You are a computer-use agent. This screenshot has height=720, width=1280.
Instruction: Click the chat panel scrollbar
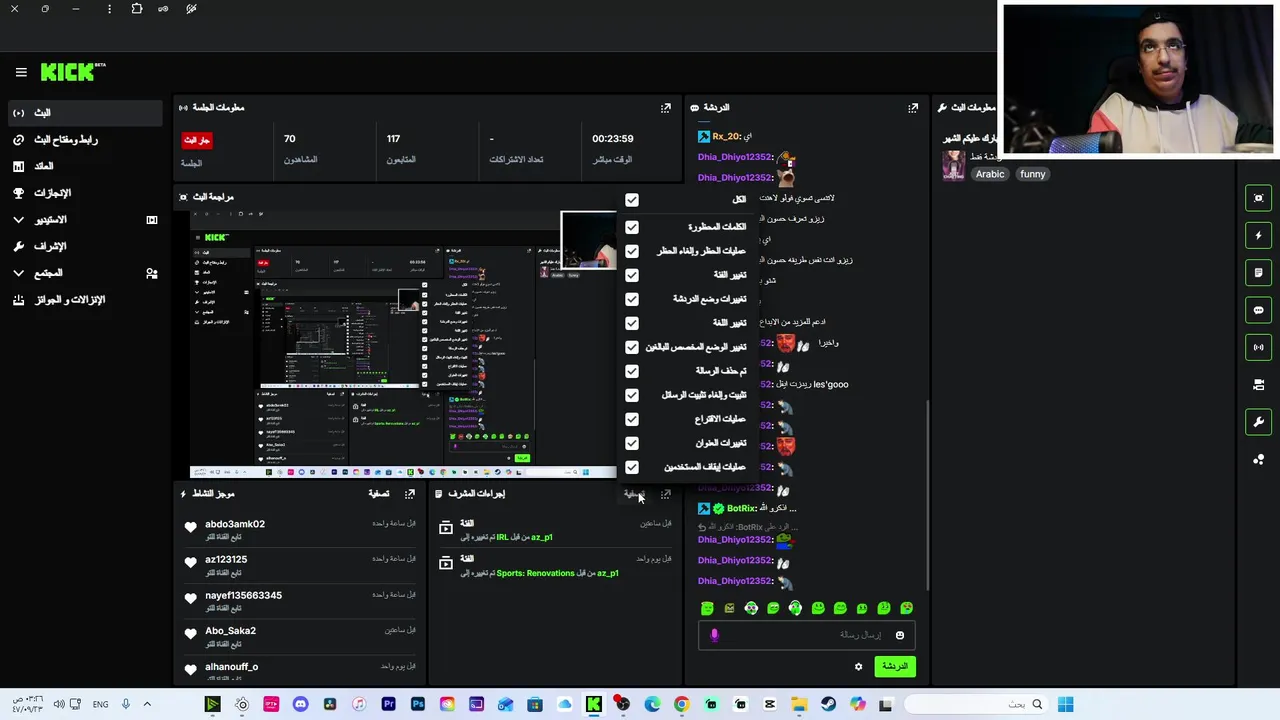tap(928, 495)
